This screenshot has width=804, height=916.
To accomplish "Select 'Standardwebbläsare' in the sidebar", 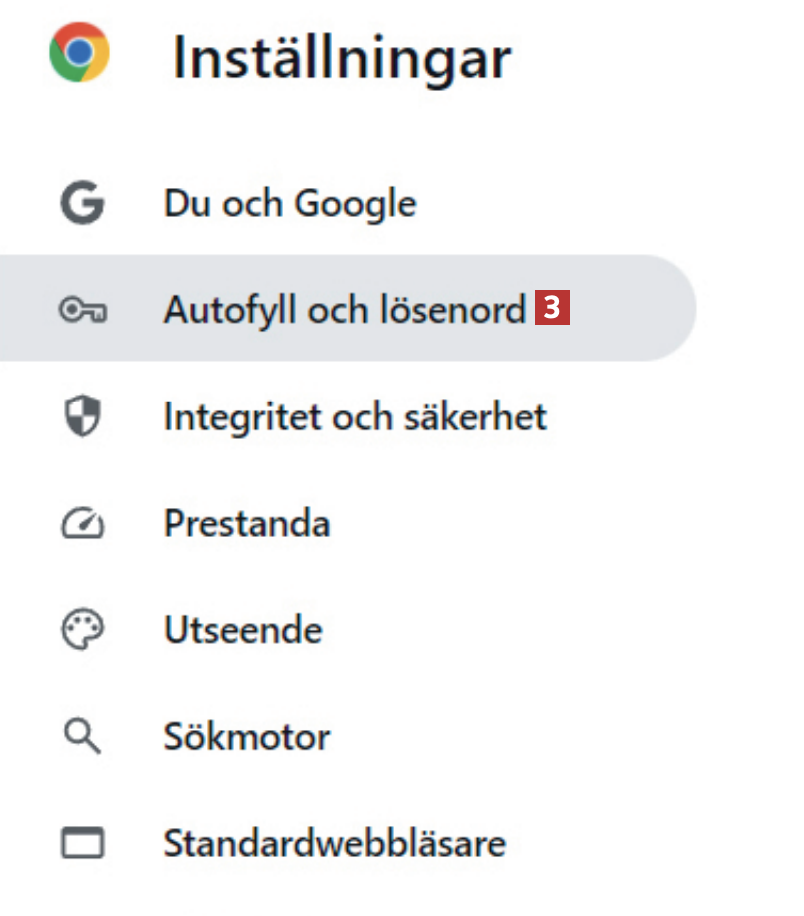I will (334, 844).
